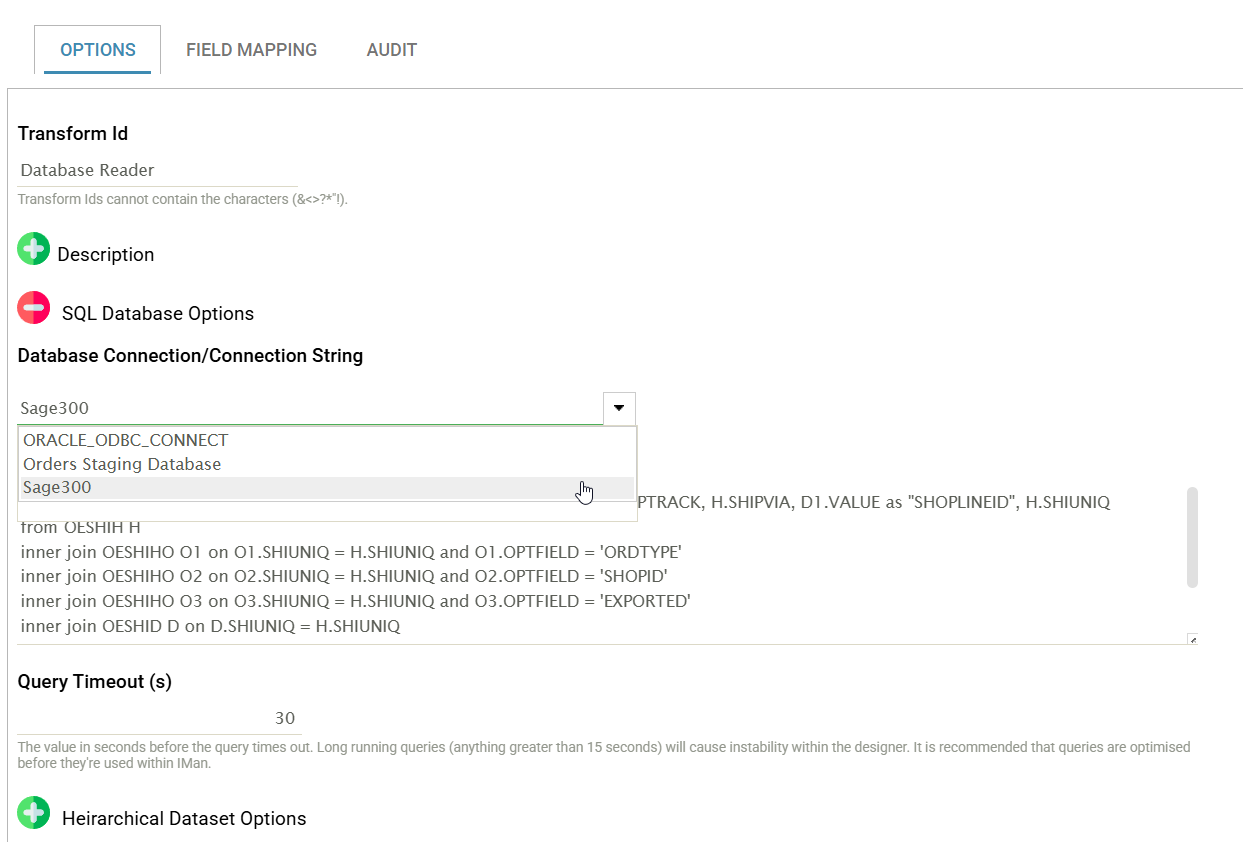
Task: Collapse SQL Database Options with red minus icon
Action: click(33, 308)
